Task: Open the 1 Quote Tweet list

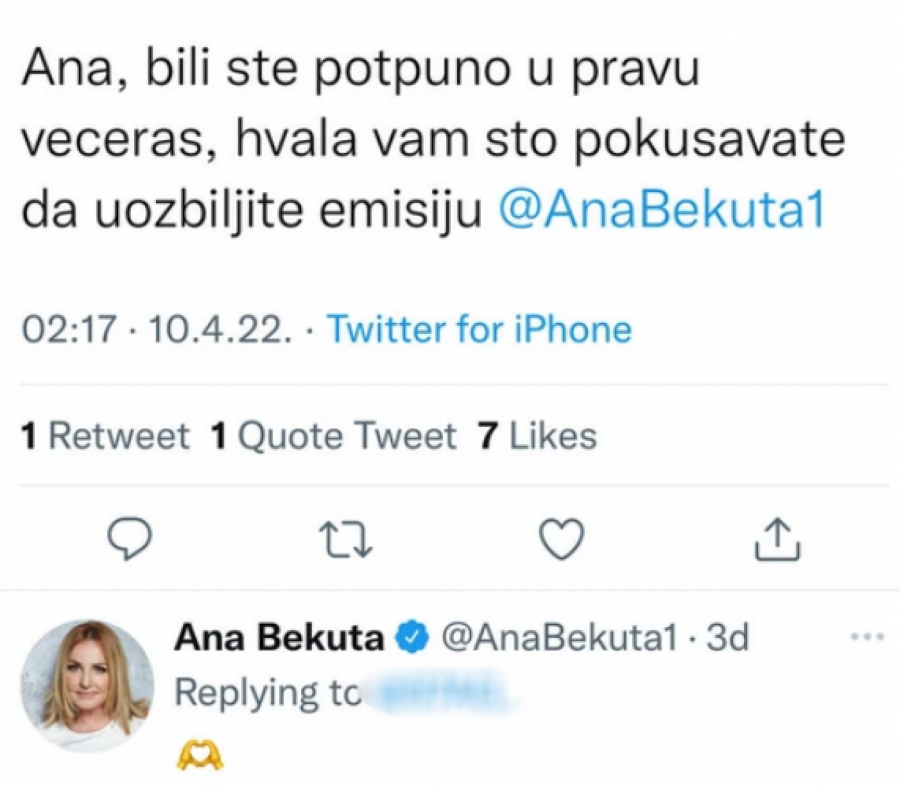Action: [x=335, y=435]
